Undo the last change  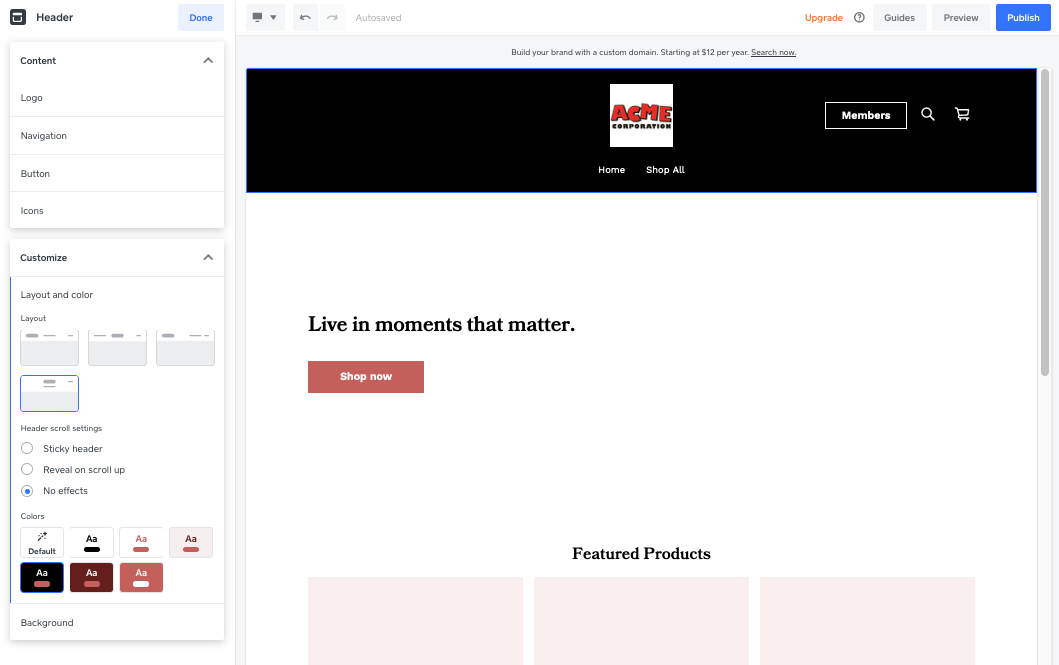click(305, 18)
